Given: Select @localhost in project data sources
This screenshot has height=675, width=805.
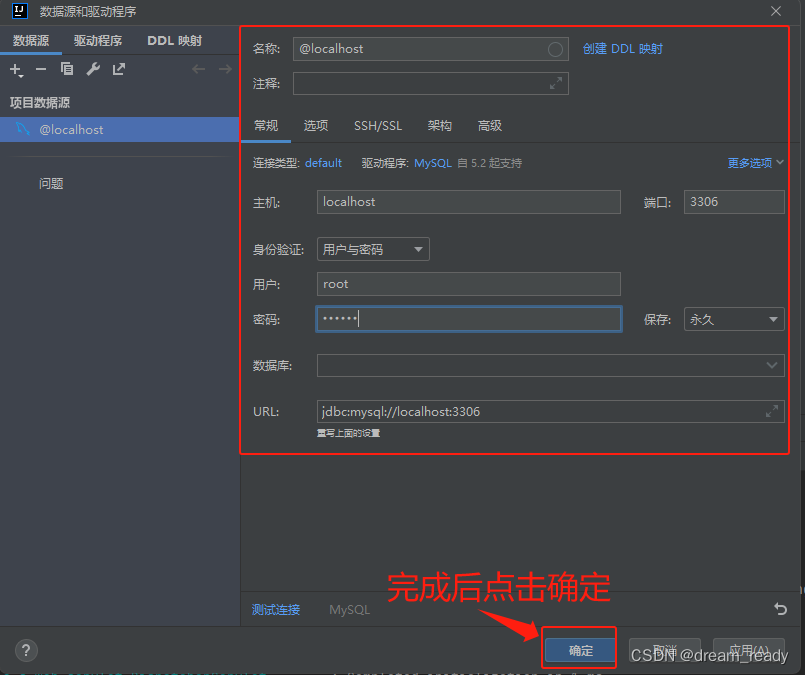Looking at the screenshot, I should 120,129.
